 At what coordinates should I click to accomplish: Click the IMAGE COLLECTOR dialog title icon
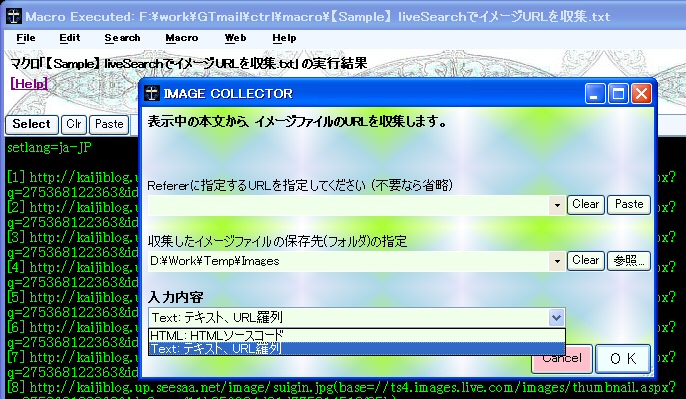pyautogui.click(x=152, y=93)
